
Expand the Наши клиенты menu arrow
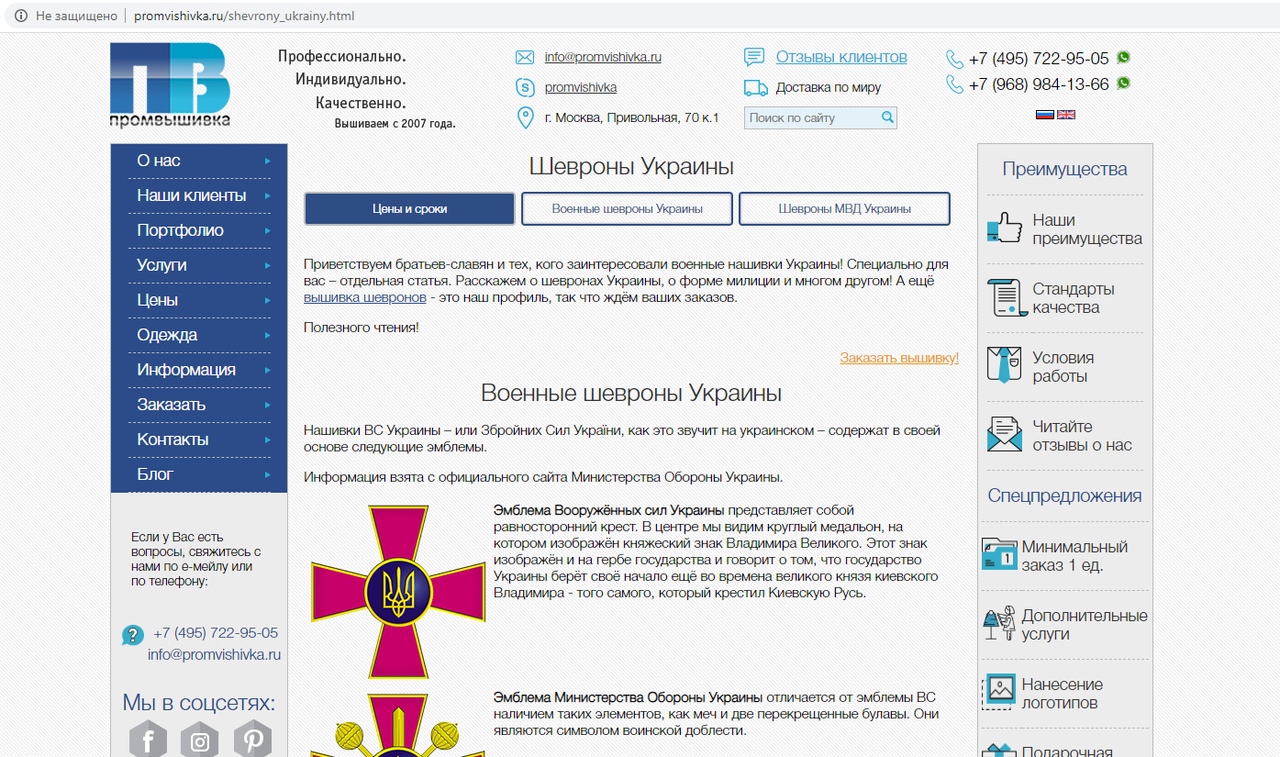(267, 196)
